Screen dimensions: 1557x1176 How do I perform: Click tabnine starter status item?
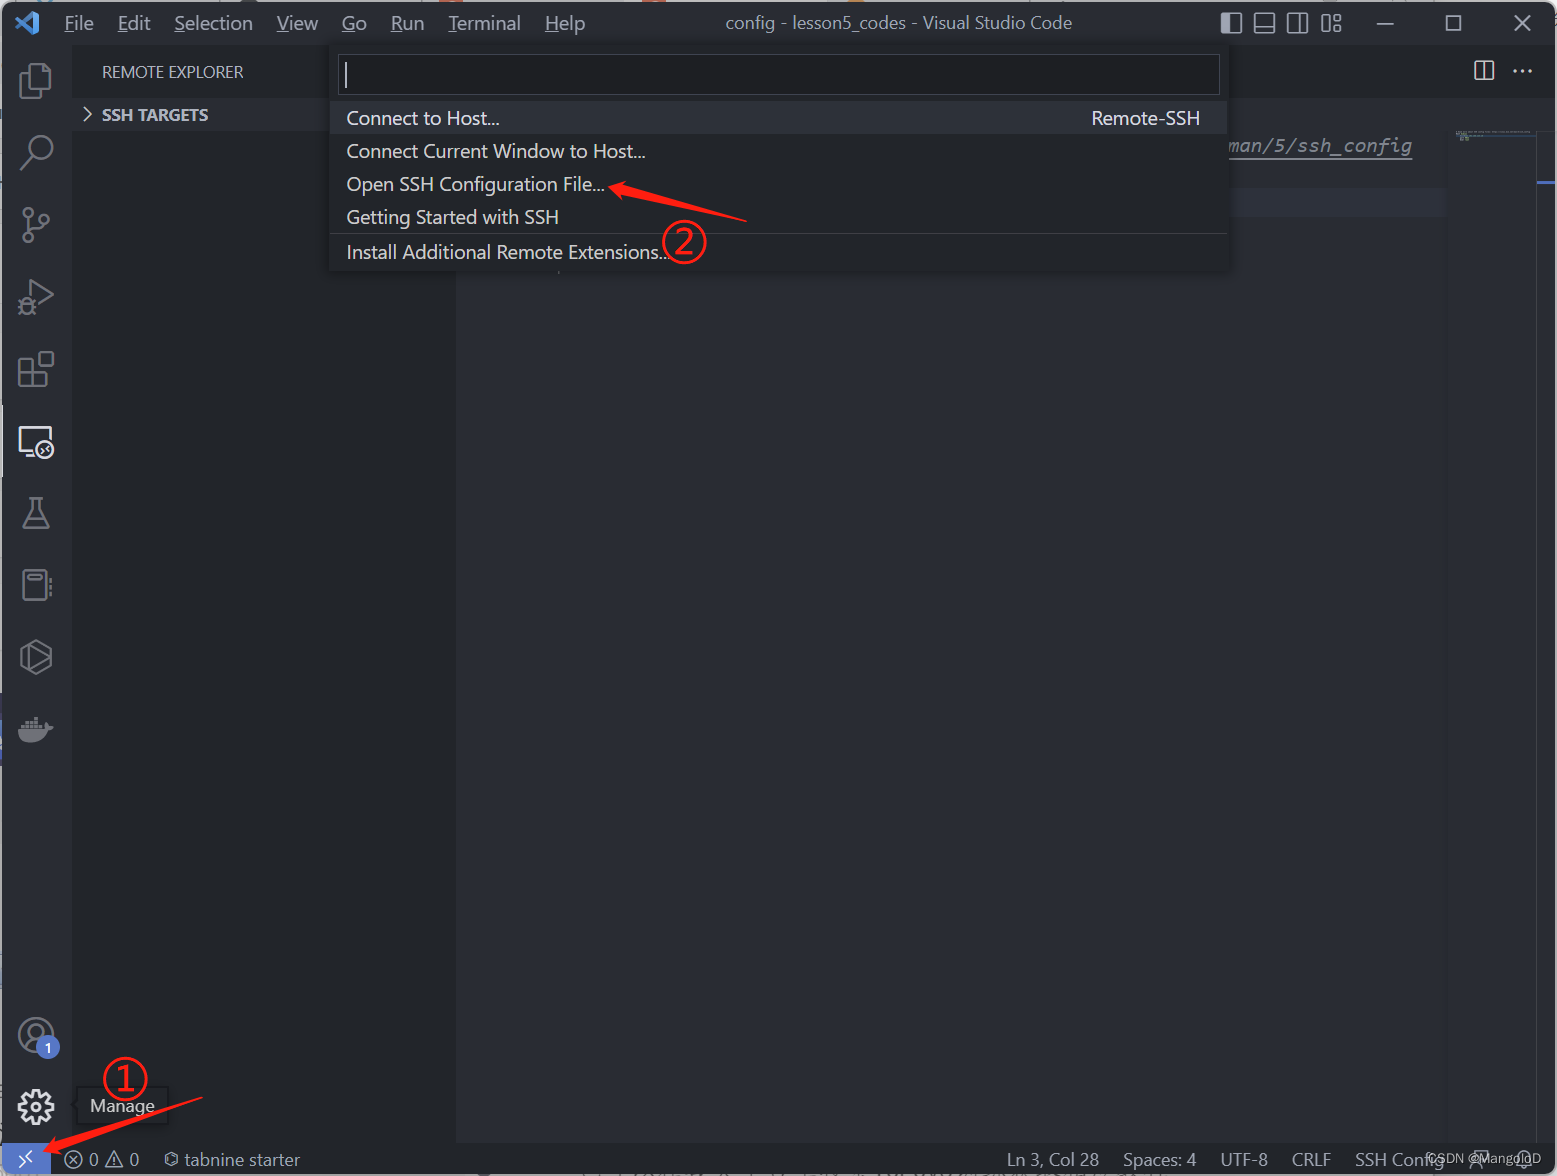[x=232, y=1160]
